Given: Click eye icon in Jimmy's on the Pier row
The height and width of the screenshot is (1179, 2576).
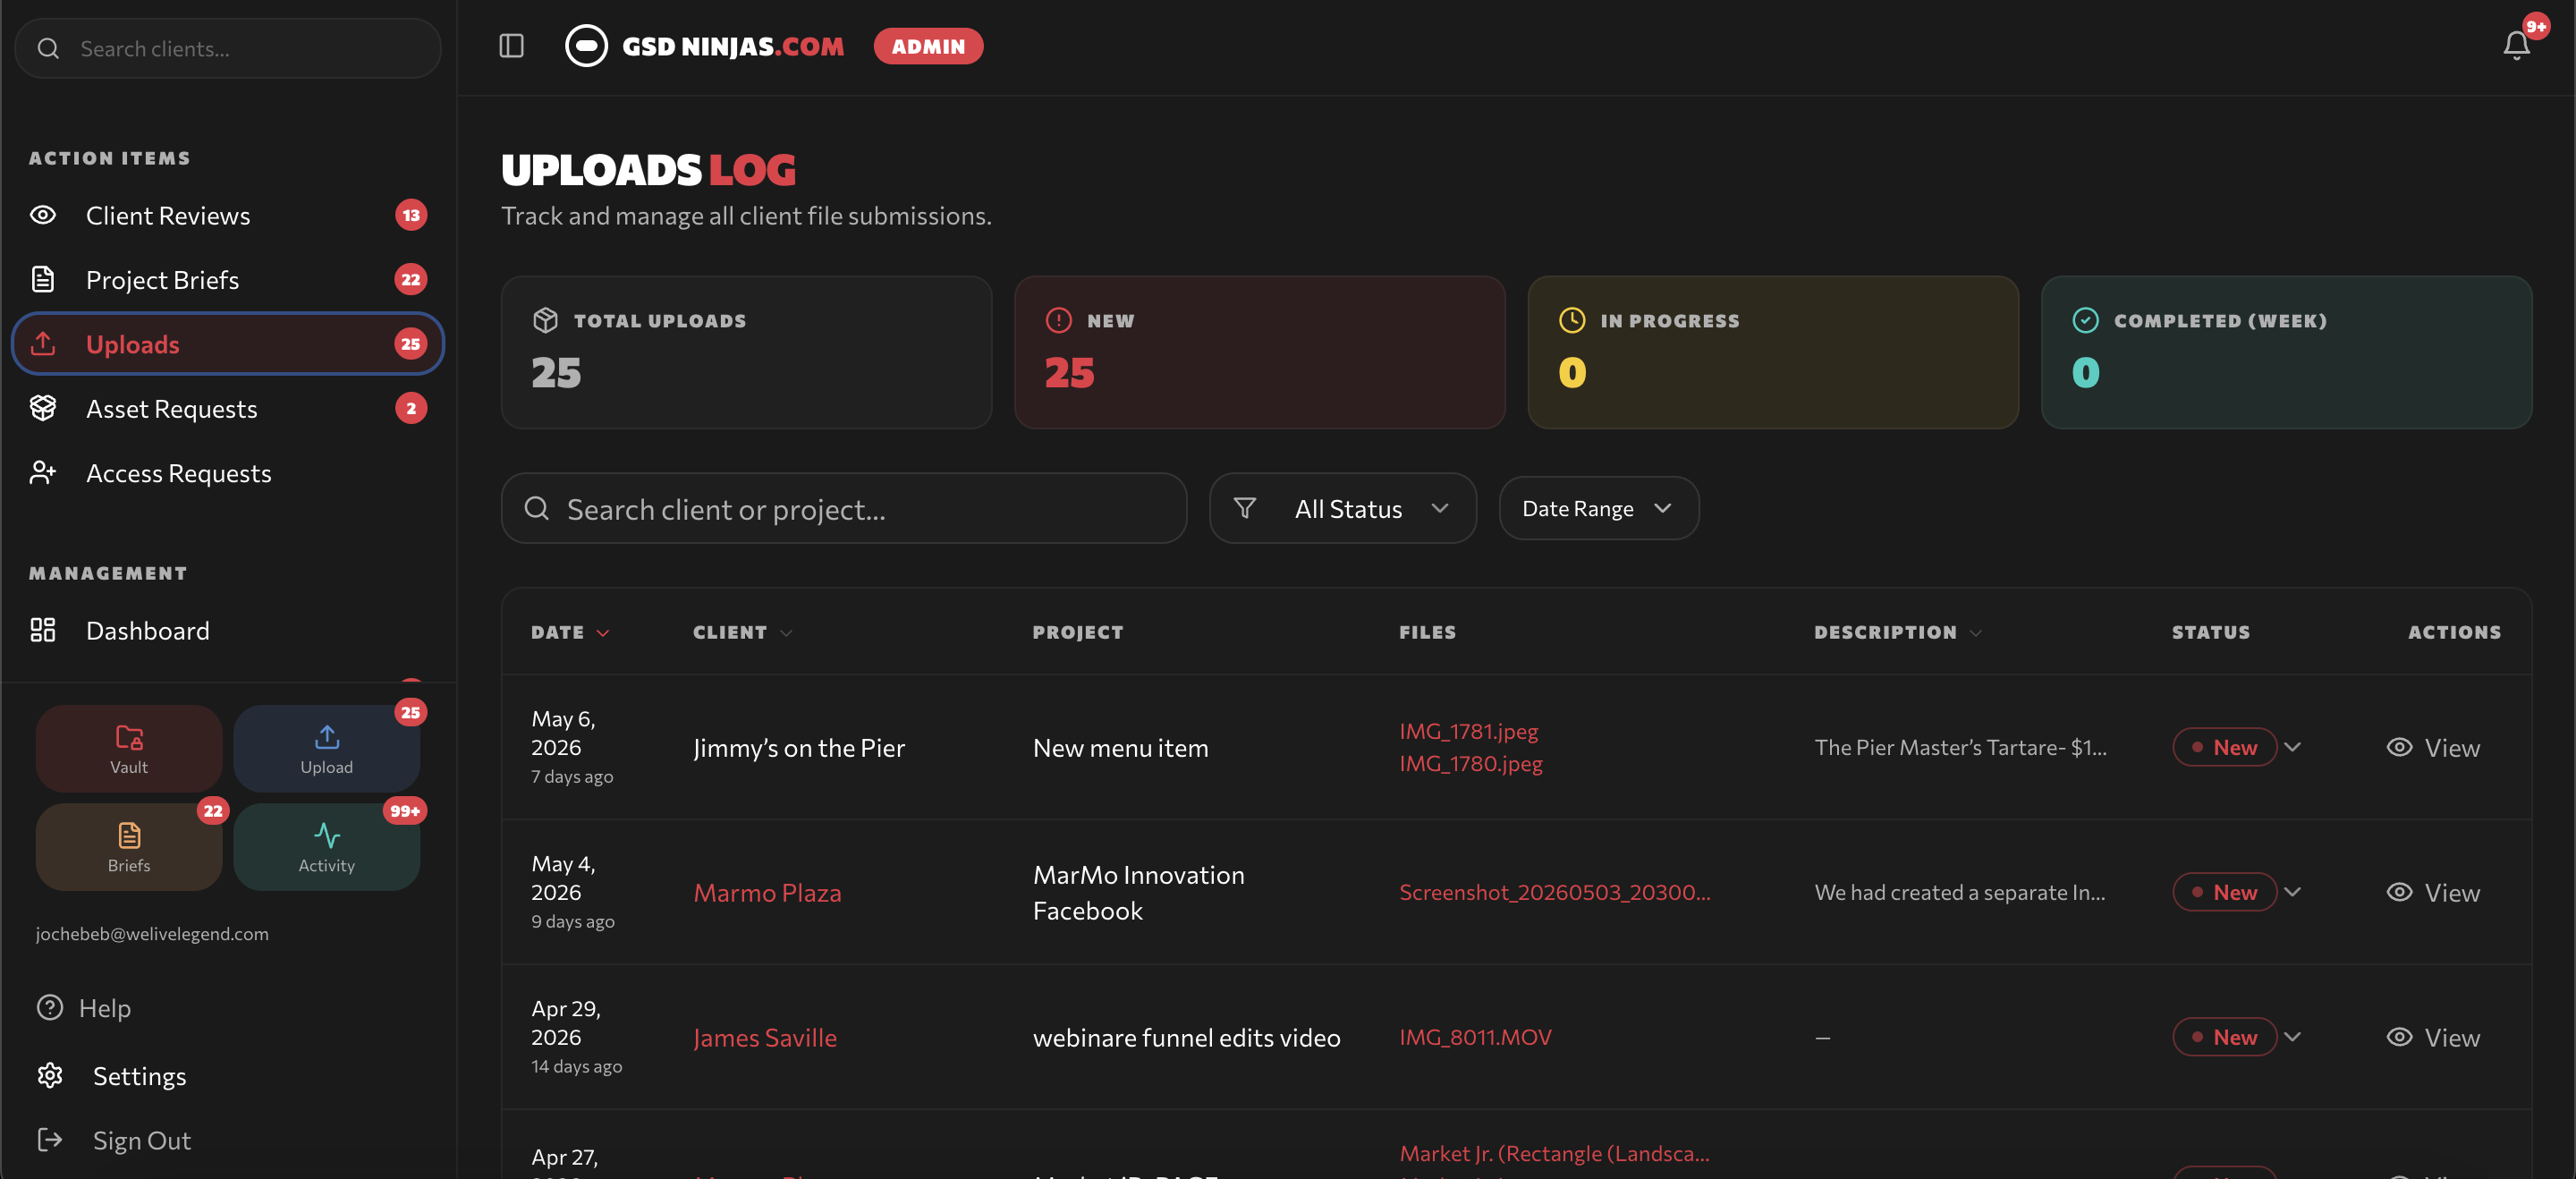Looking at the screenshot, I should (2399, 747).
